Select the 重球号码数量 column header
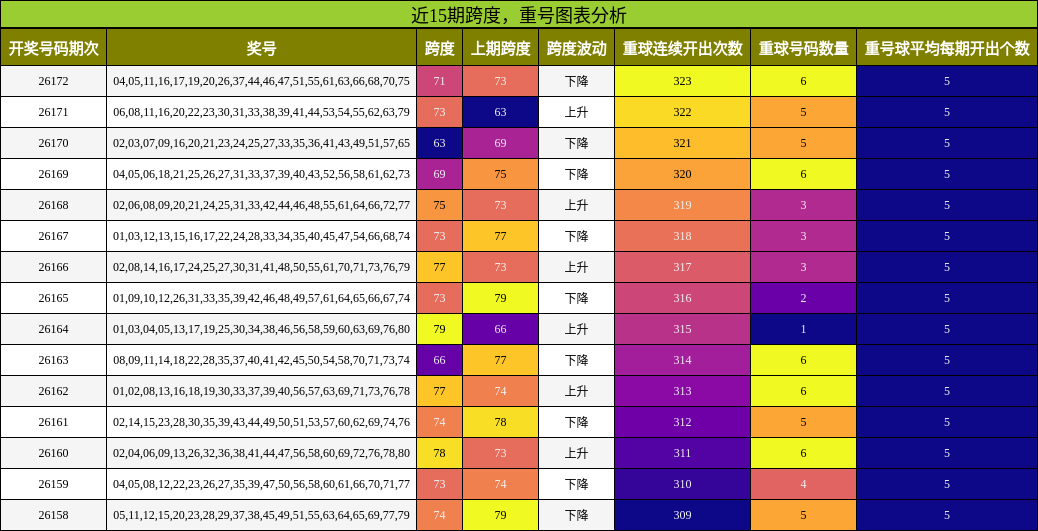Screen dimensions: 1038x531 click(x=804, y=48)
